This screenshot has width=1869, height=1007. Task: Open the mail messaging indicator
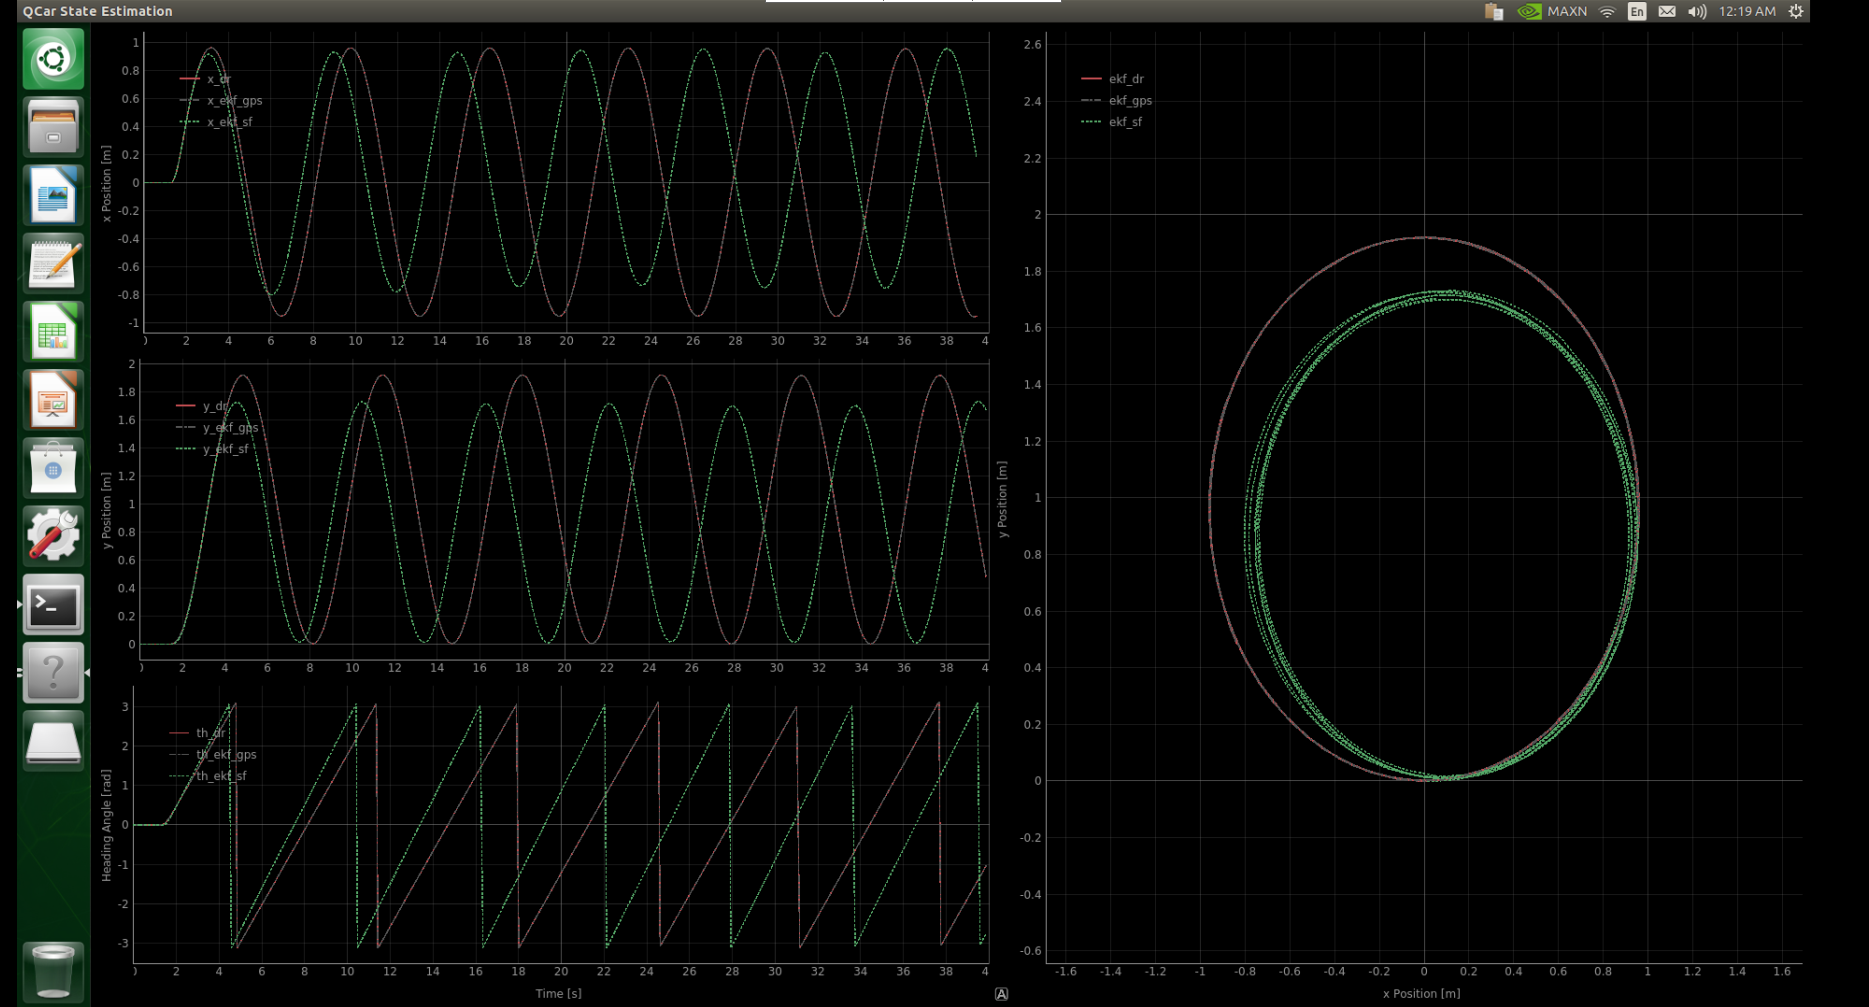(1667, 11)
